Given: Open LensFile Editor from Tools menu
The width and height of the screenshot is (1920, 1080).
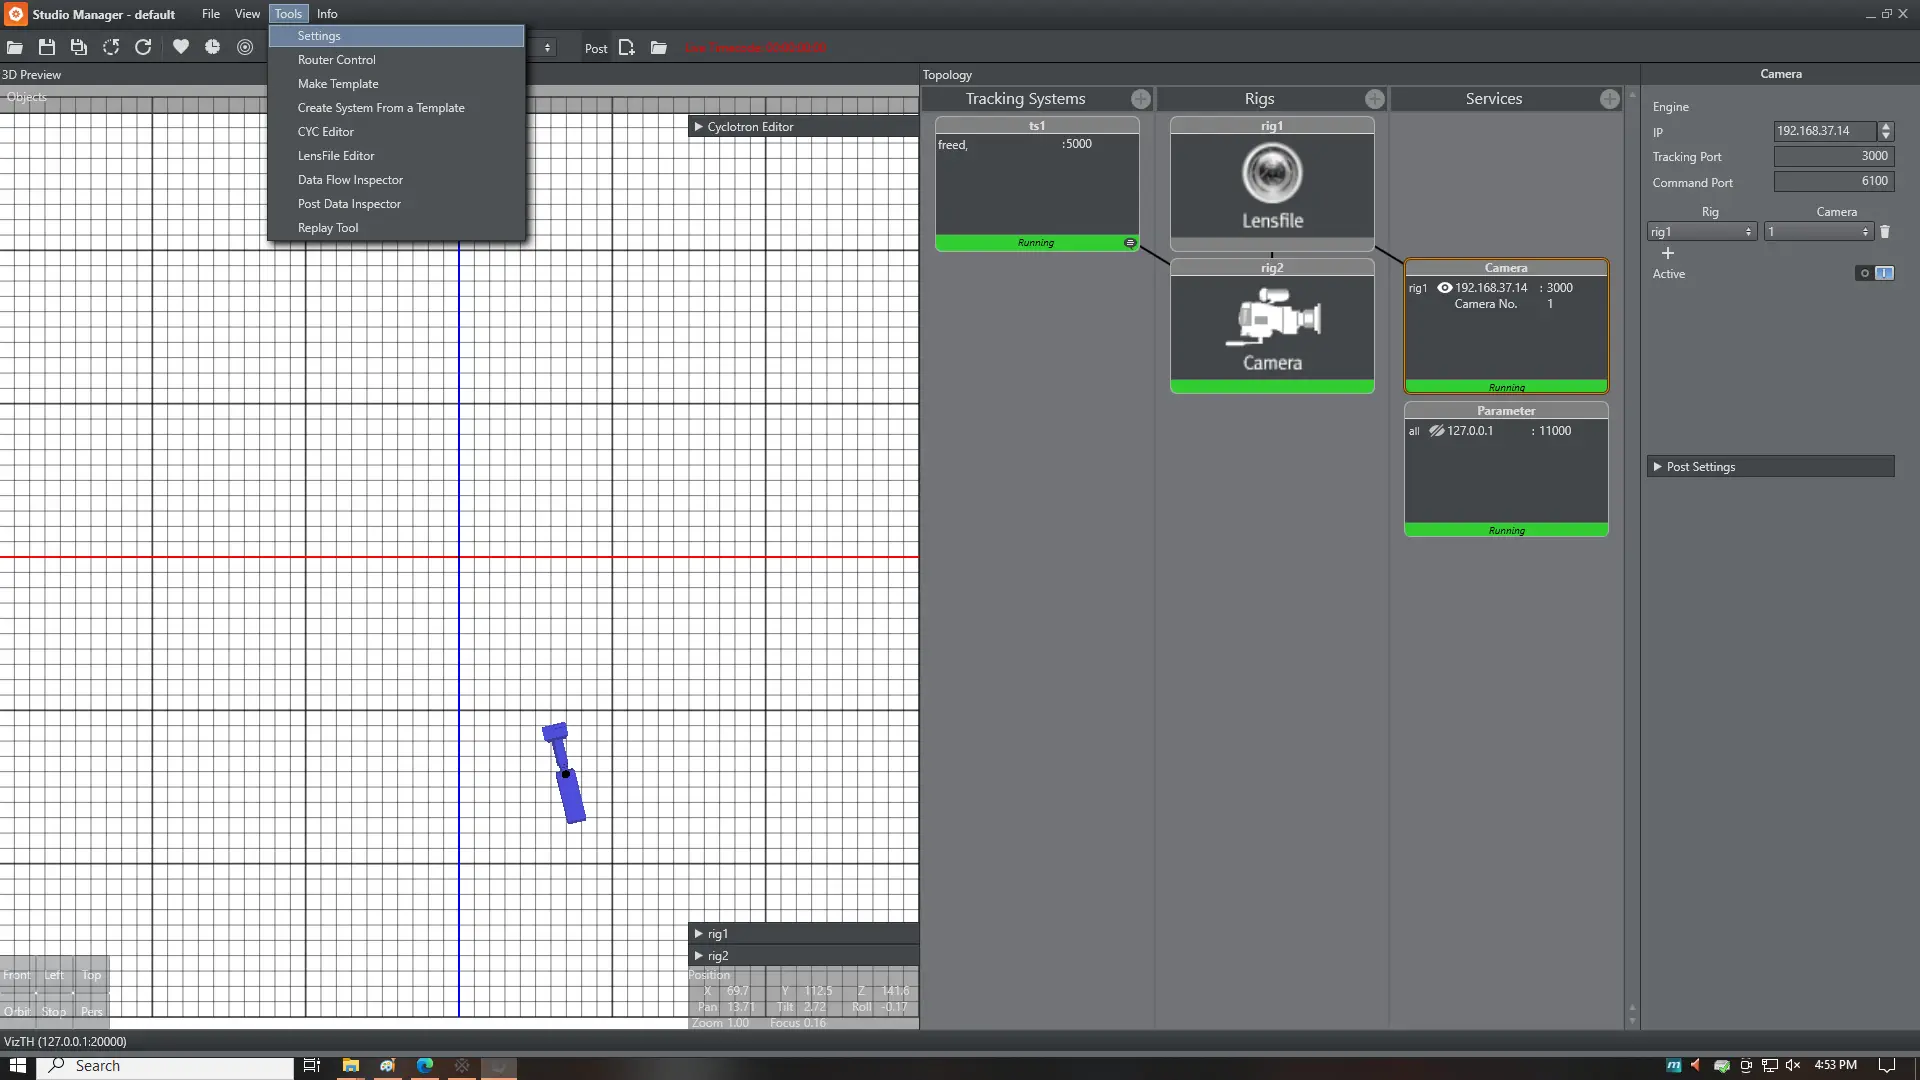Looking at the screenshot, I should click(x=336, y=156).
